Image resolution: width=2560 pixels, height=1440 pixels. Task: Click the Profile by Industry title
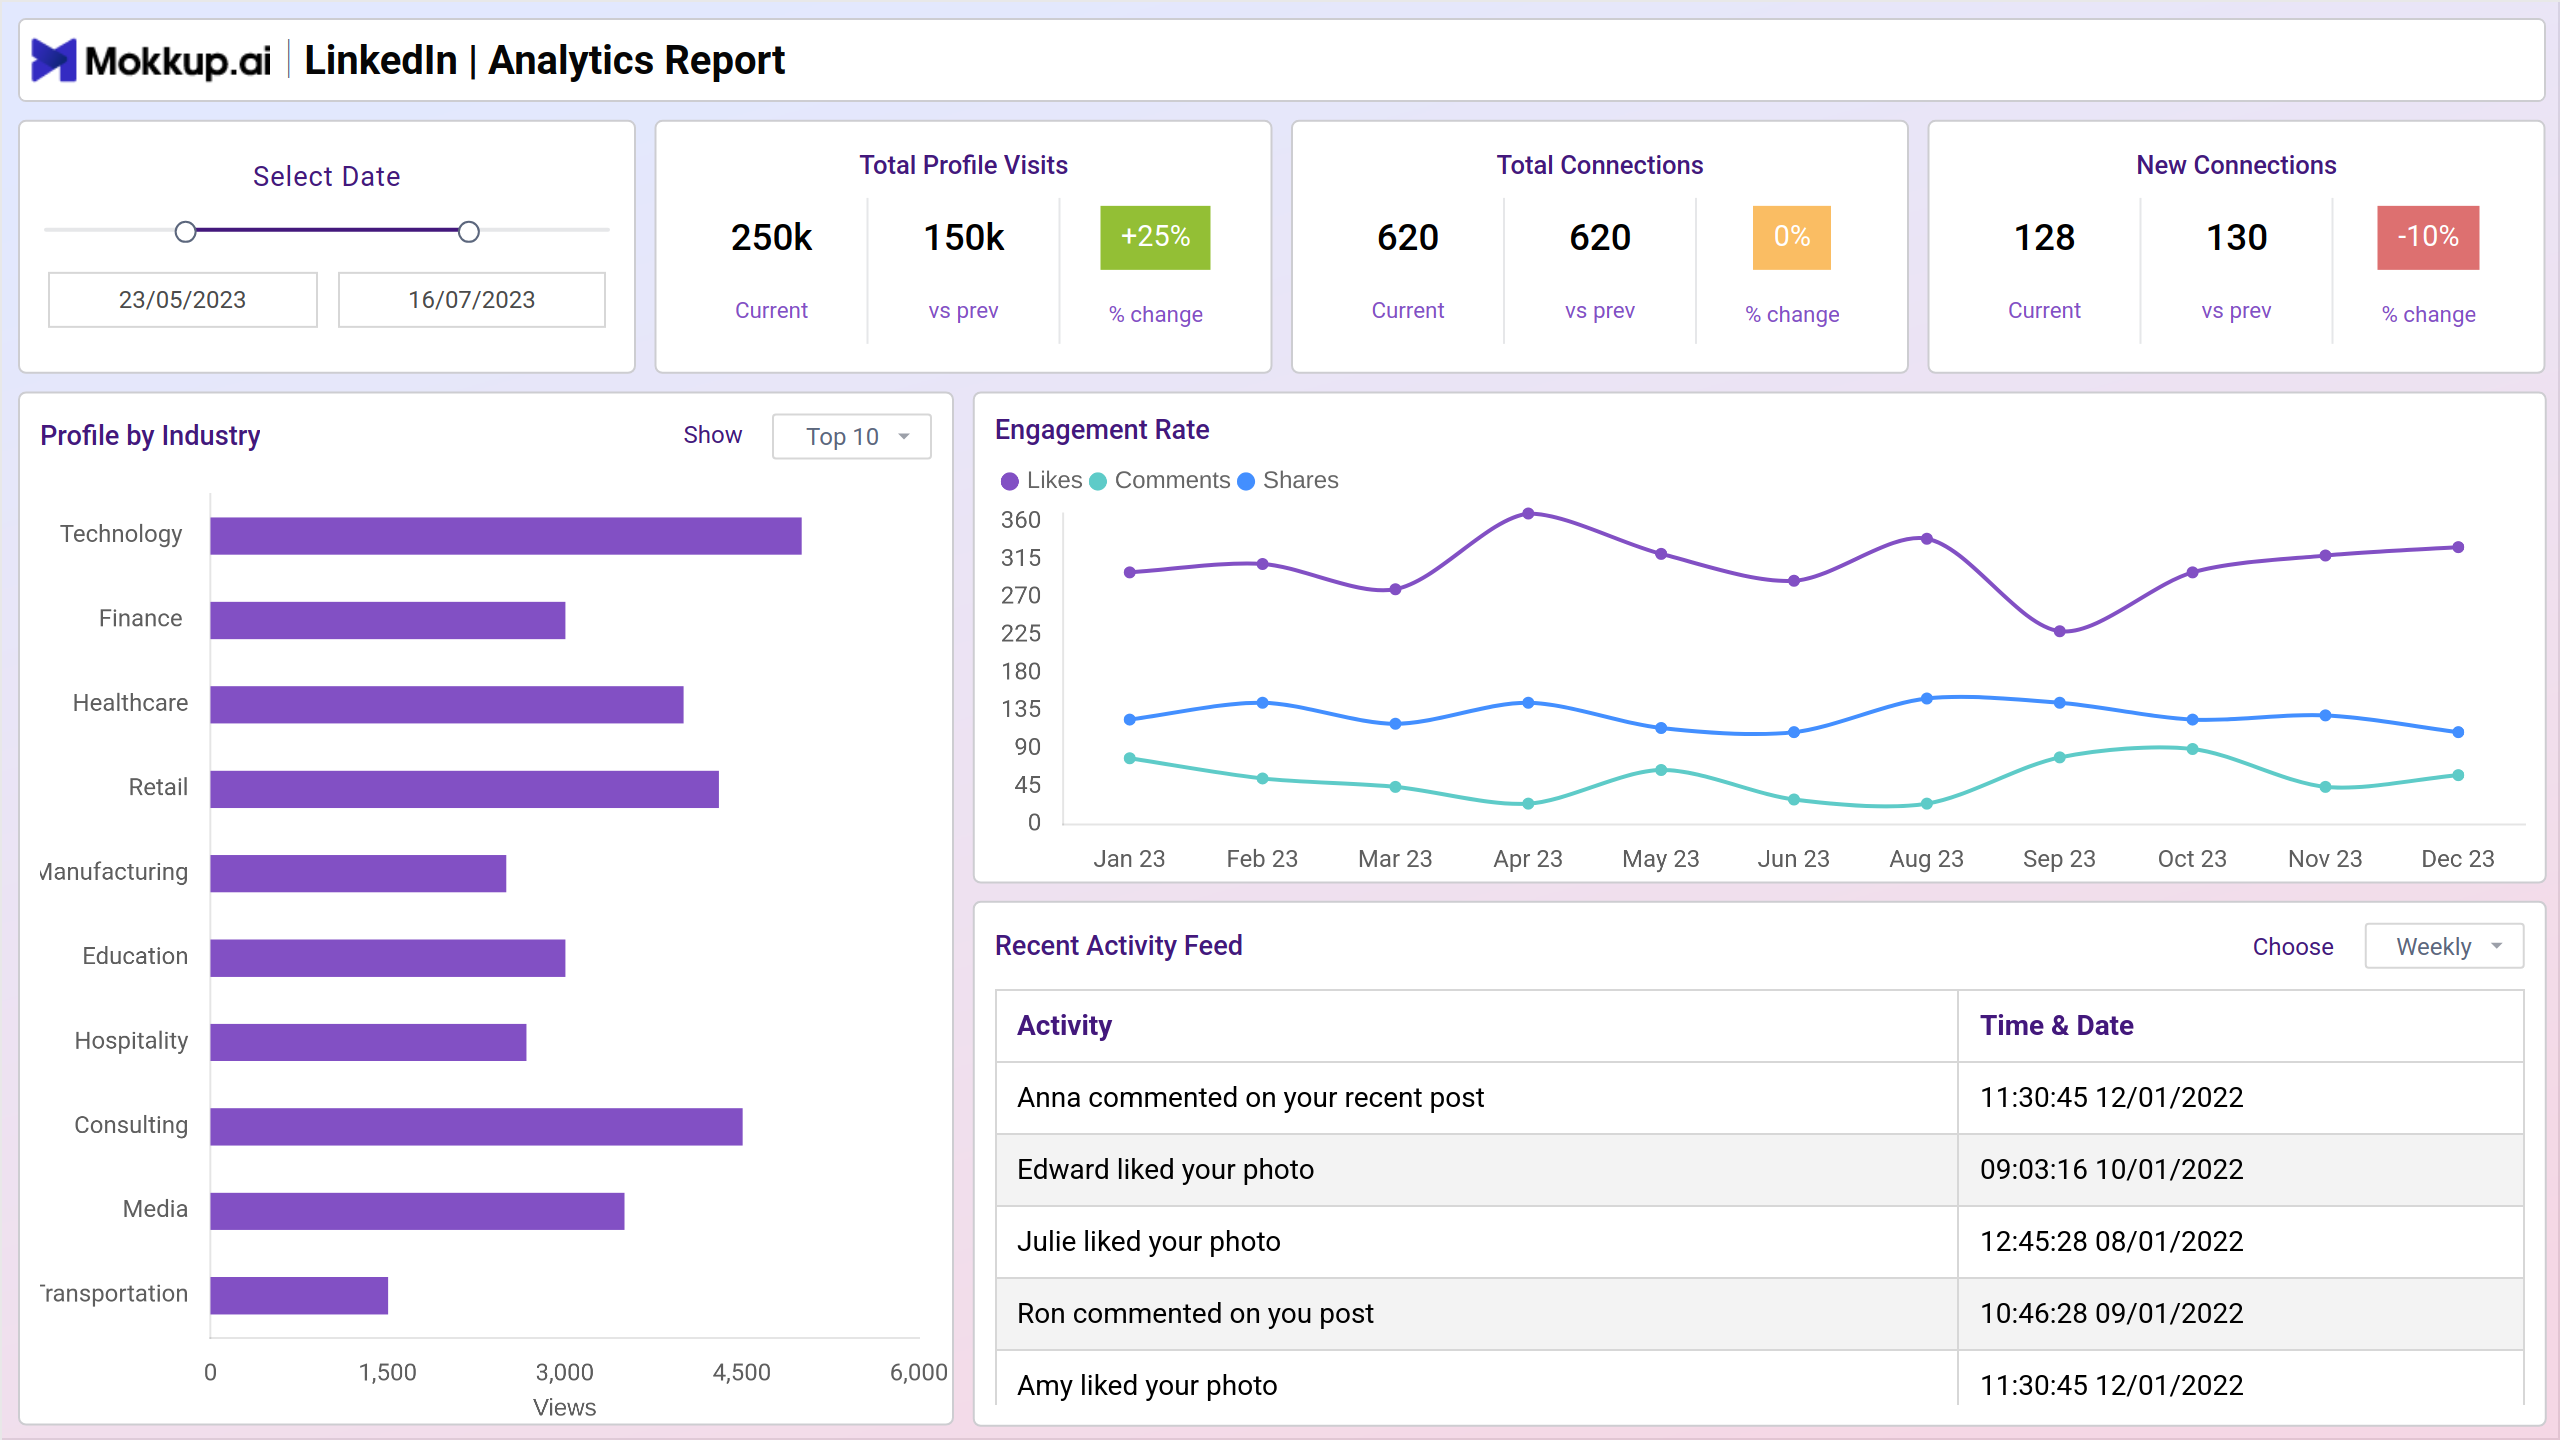click(x=150, y=436)
